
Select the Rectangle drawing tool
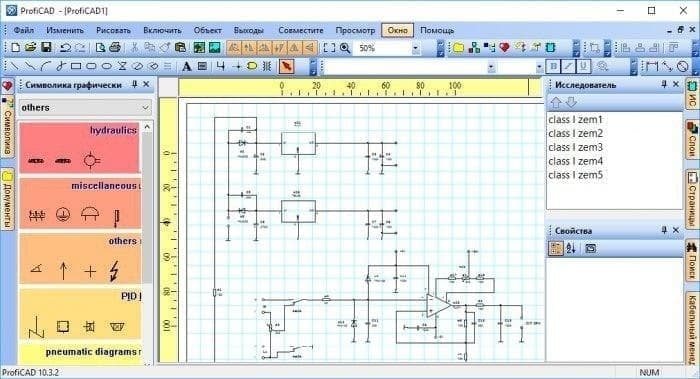coord(76,67)
